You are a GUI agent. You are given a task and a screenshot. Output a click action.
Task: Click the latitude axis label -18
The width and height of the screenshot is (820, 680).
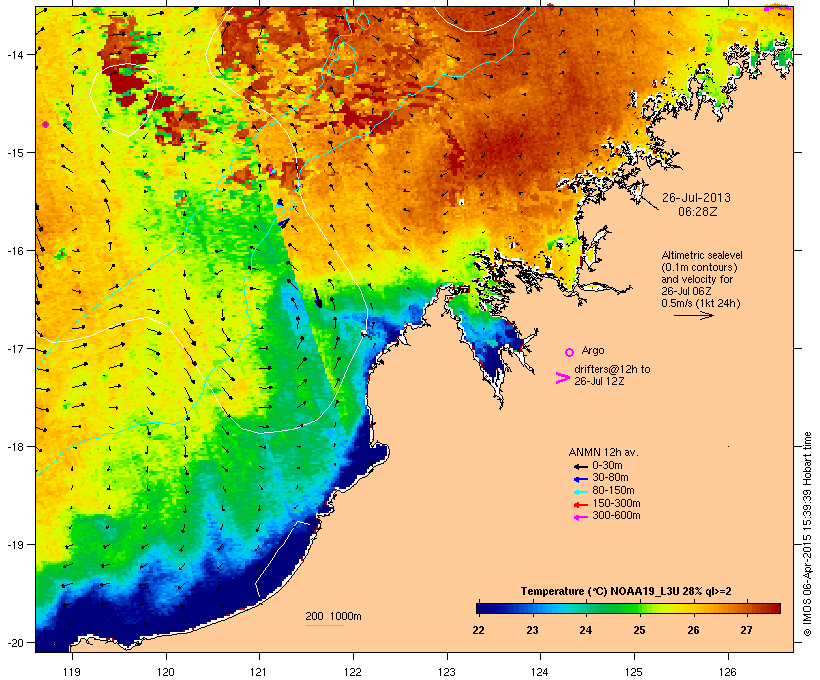point(14,447)
